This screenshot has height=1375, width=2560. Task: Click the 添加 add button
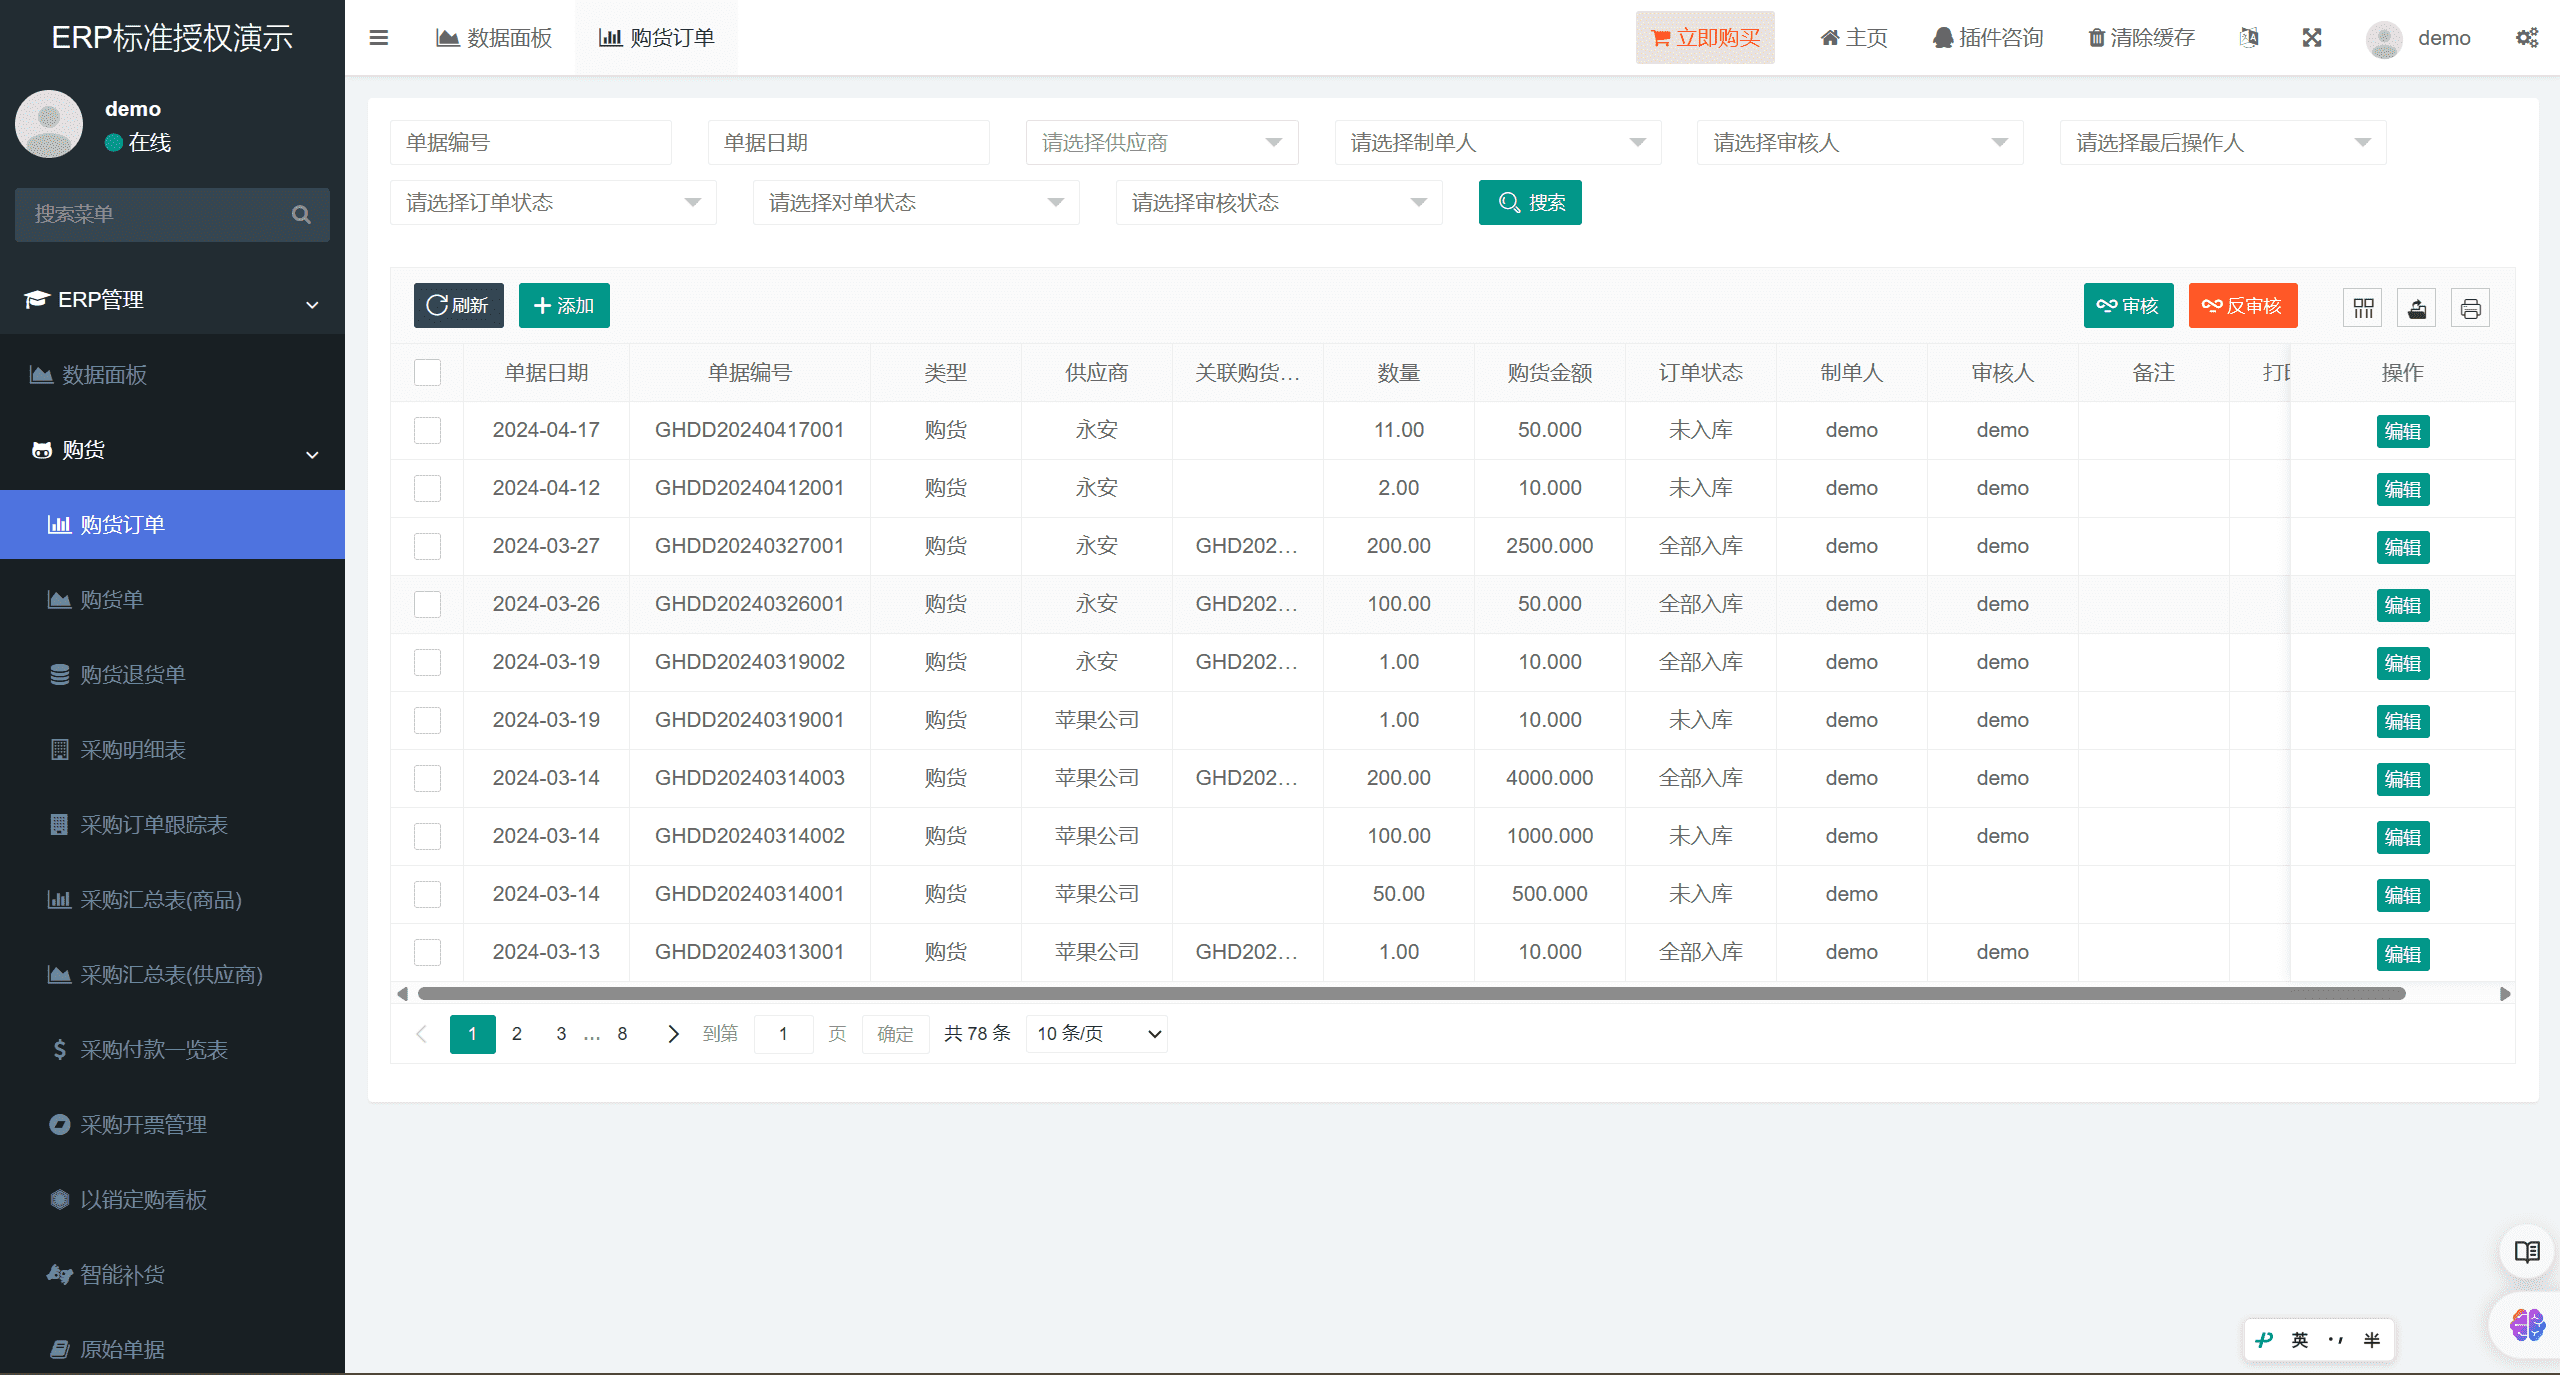click(564, 306)
